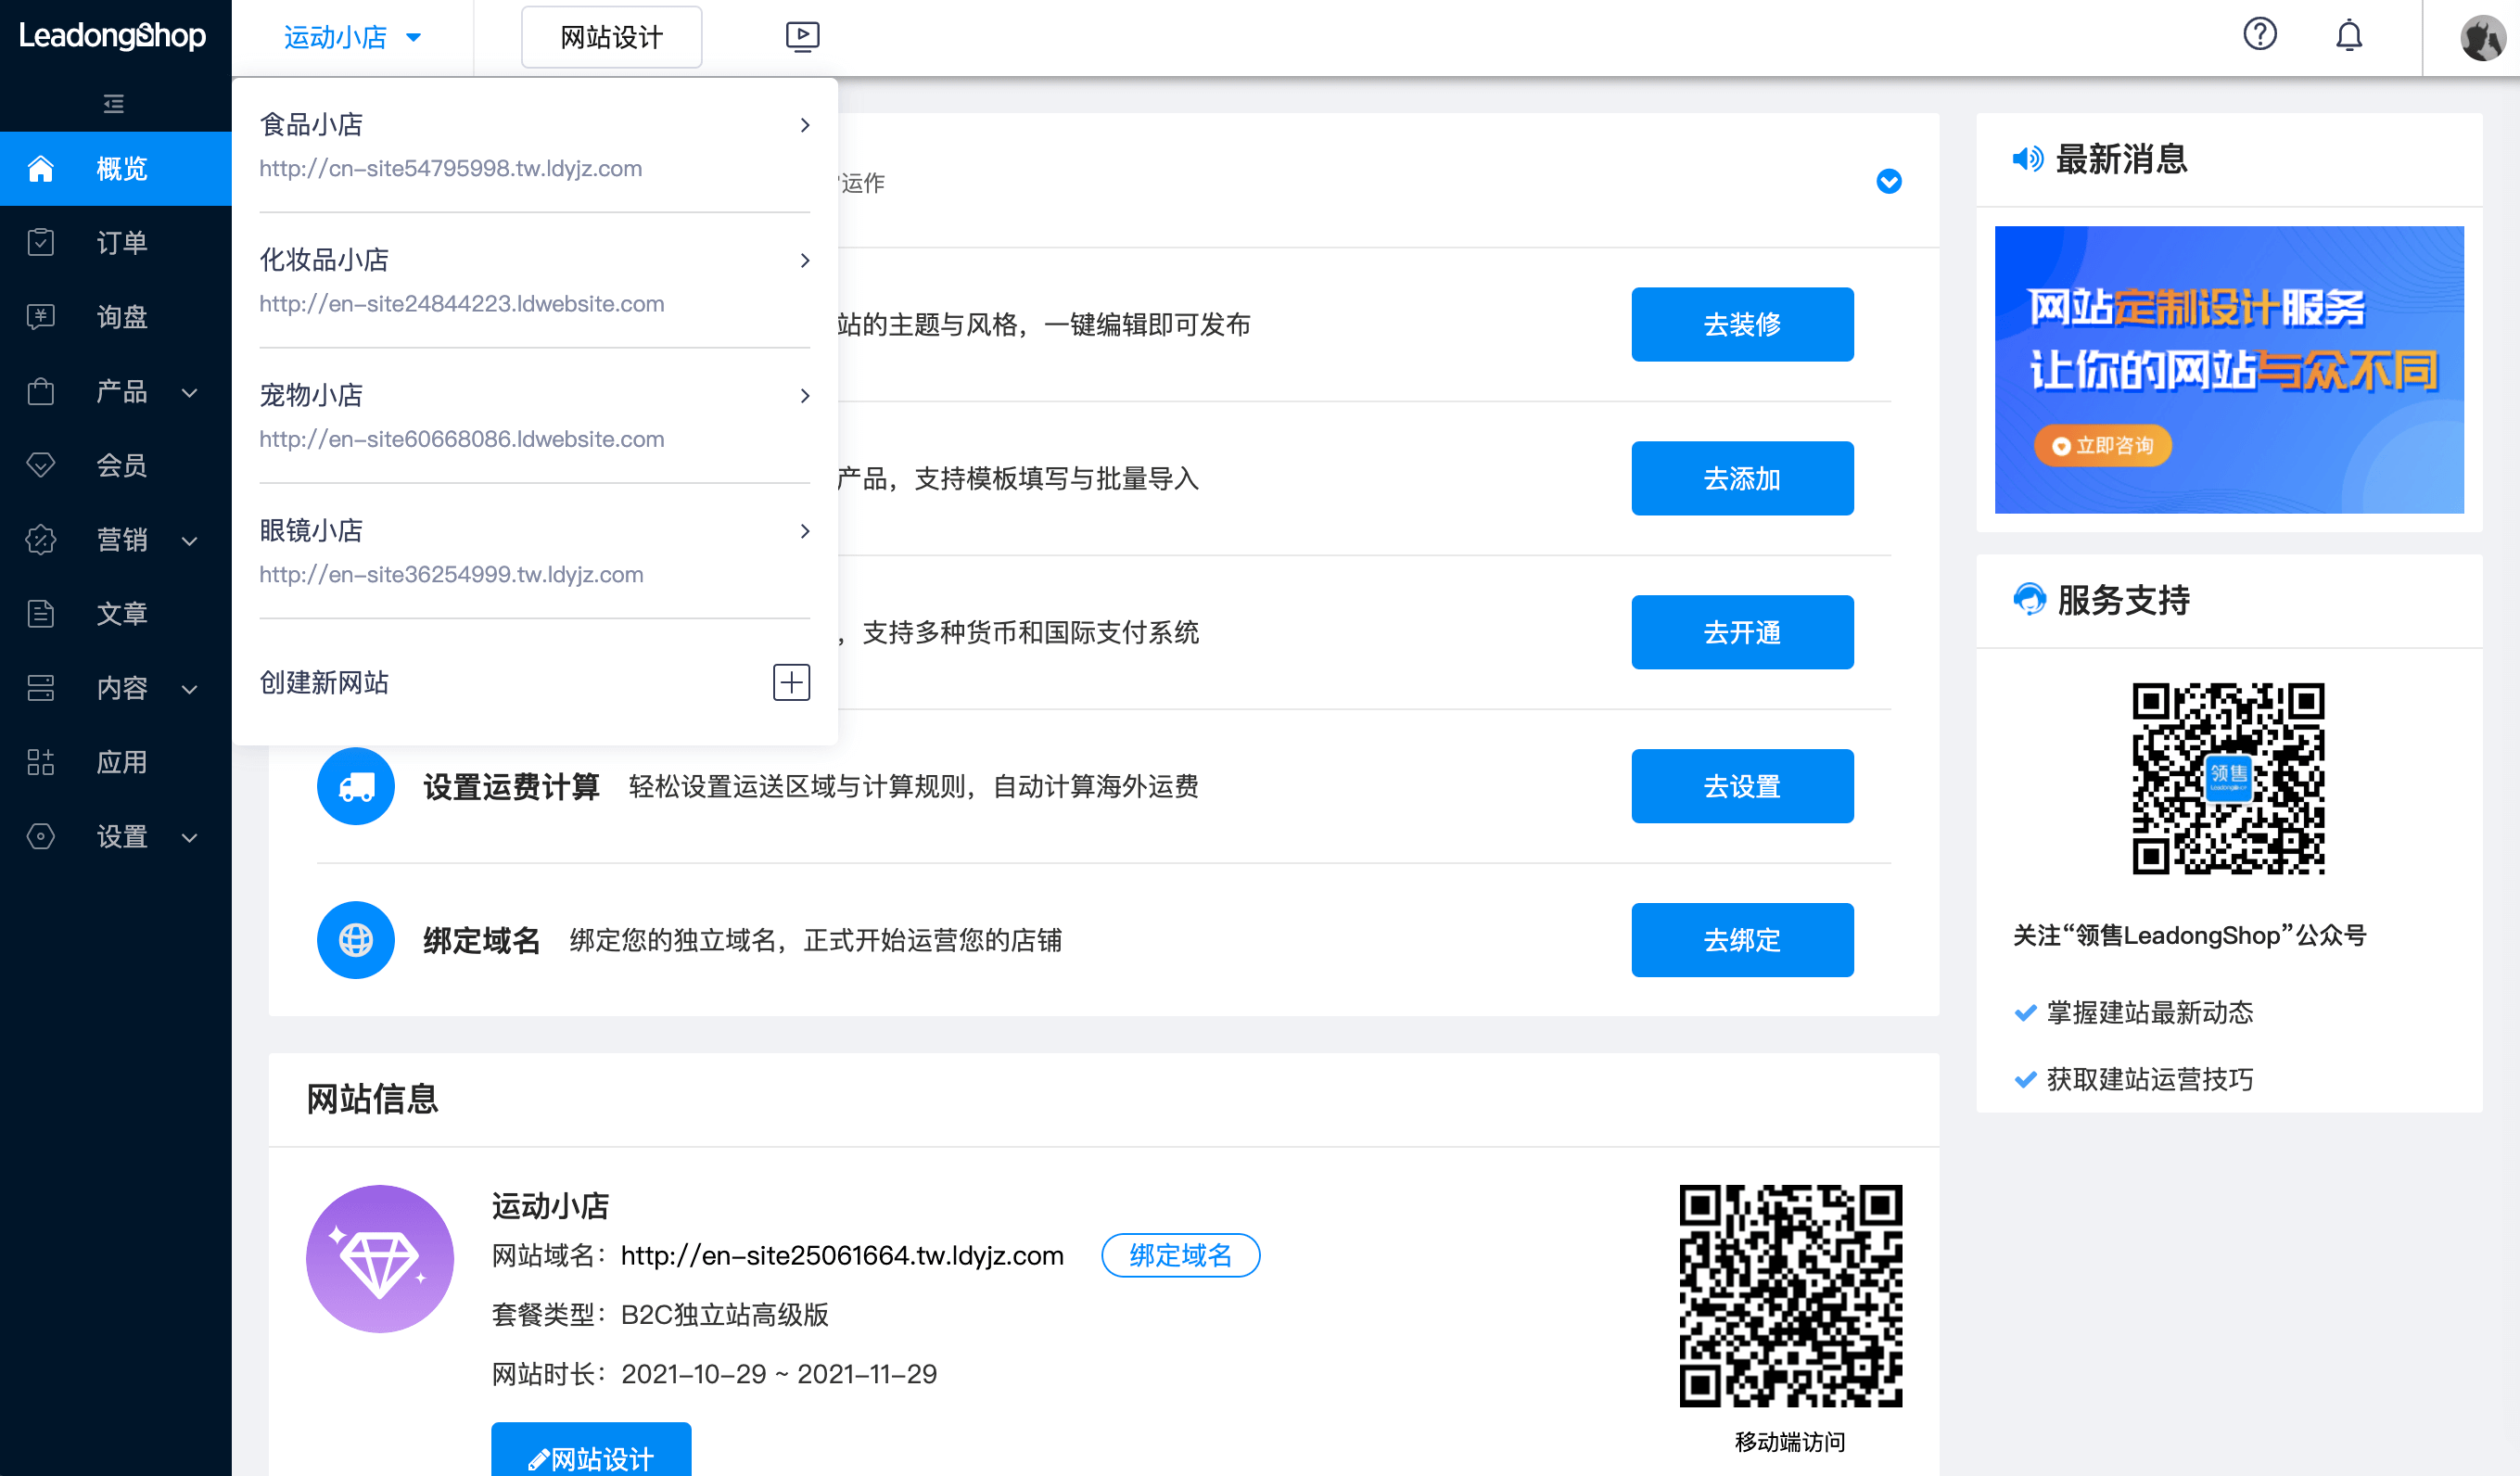The height and width of the screenshot is (1476, 2520).
Task: Click the help question-mark icon
Action: click(x=2260, y=35)
